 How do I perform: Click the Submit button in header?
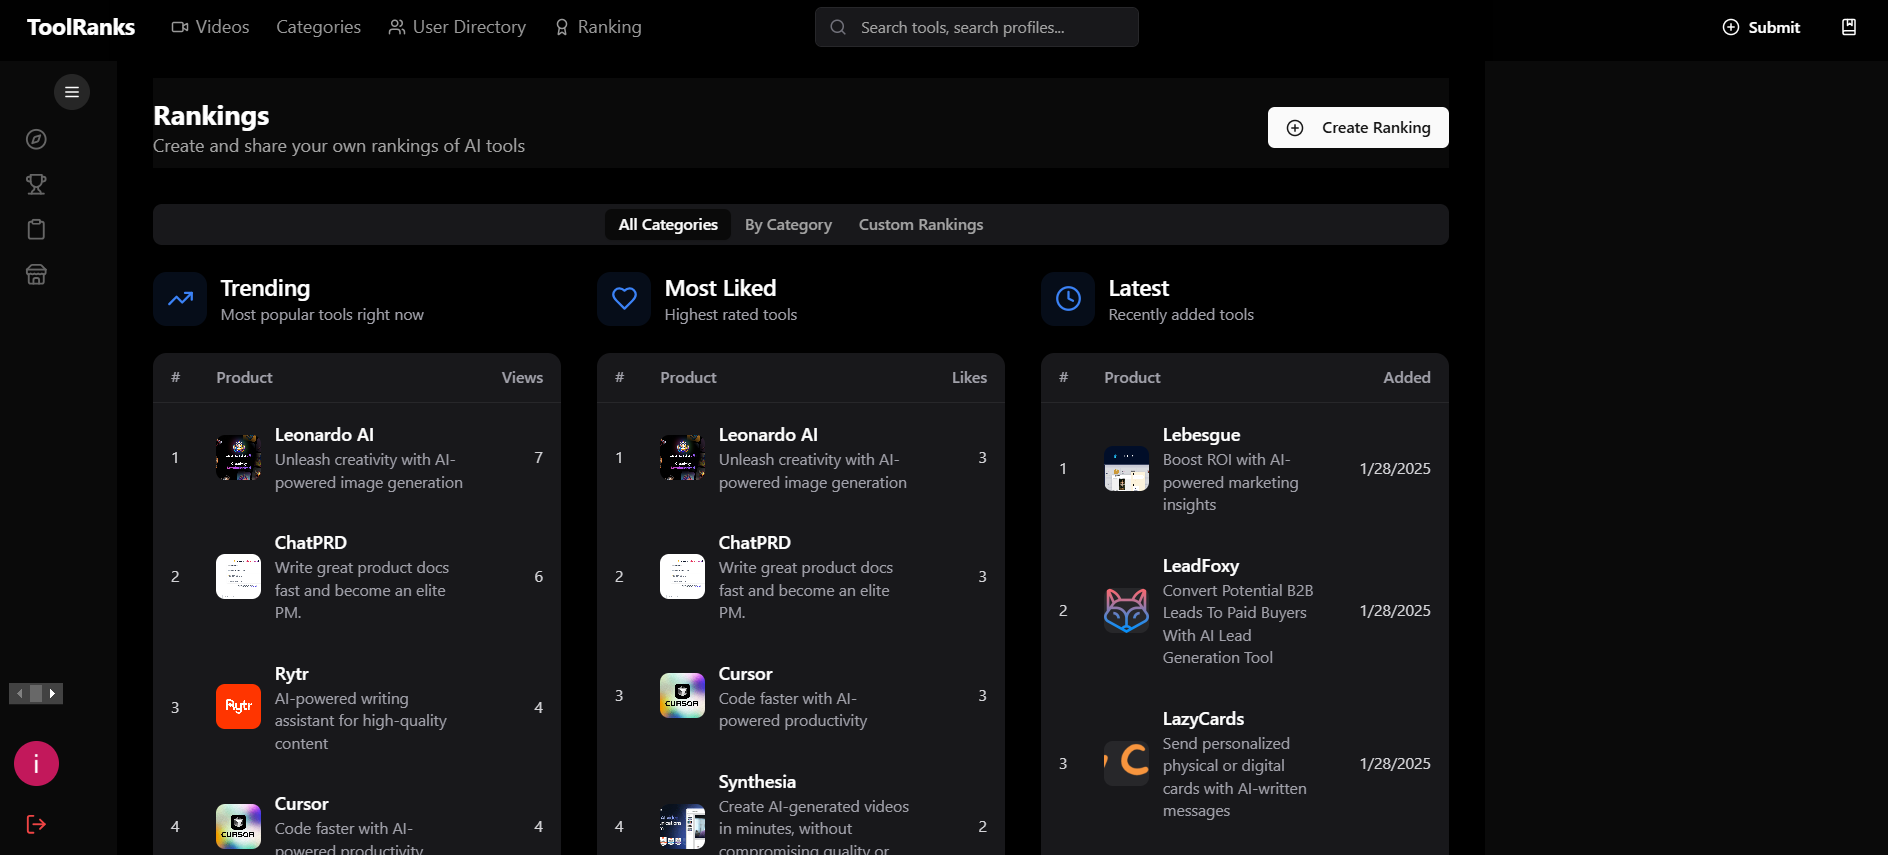(1761, 27)
